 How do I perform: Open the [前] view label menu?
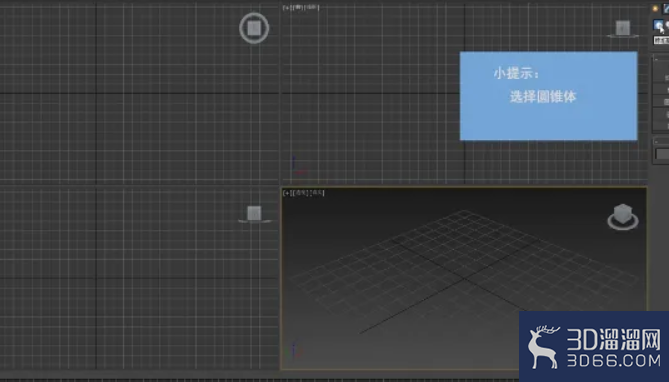297,7
